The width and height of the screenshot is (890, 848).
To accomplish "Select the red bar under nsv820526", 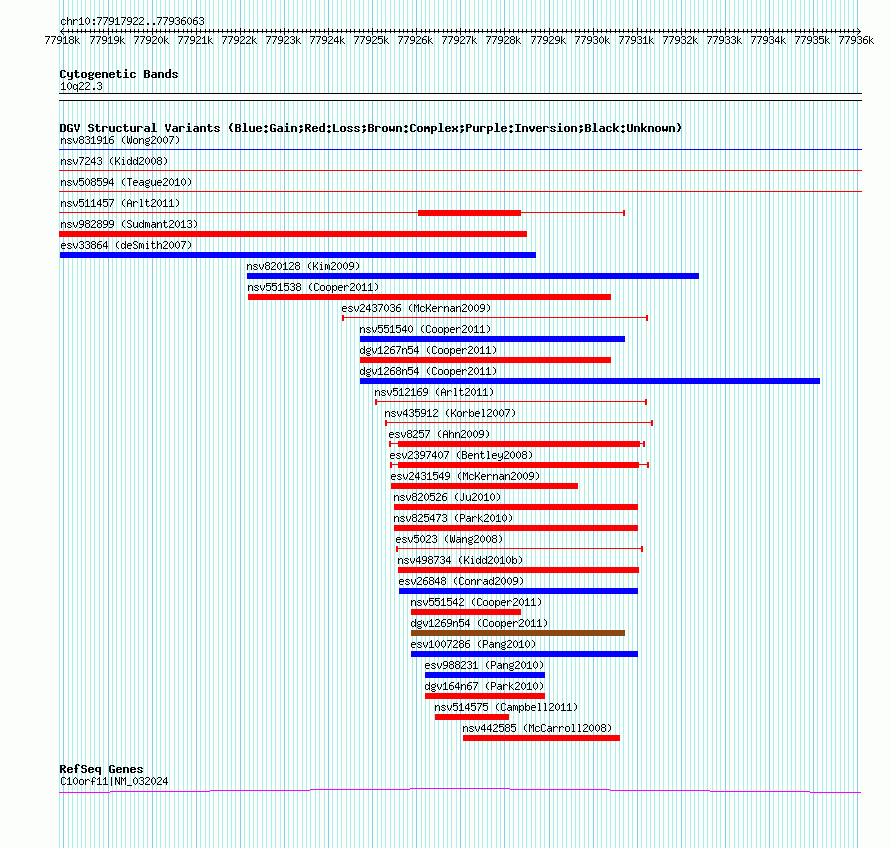I will pyautogui.click(x=516, y=507).
